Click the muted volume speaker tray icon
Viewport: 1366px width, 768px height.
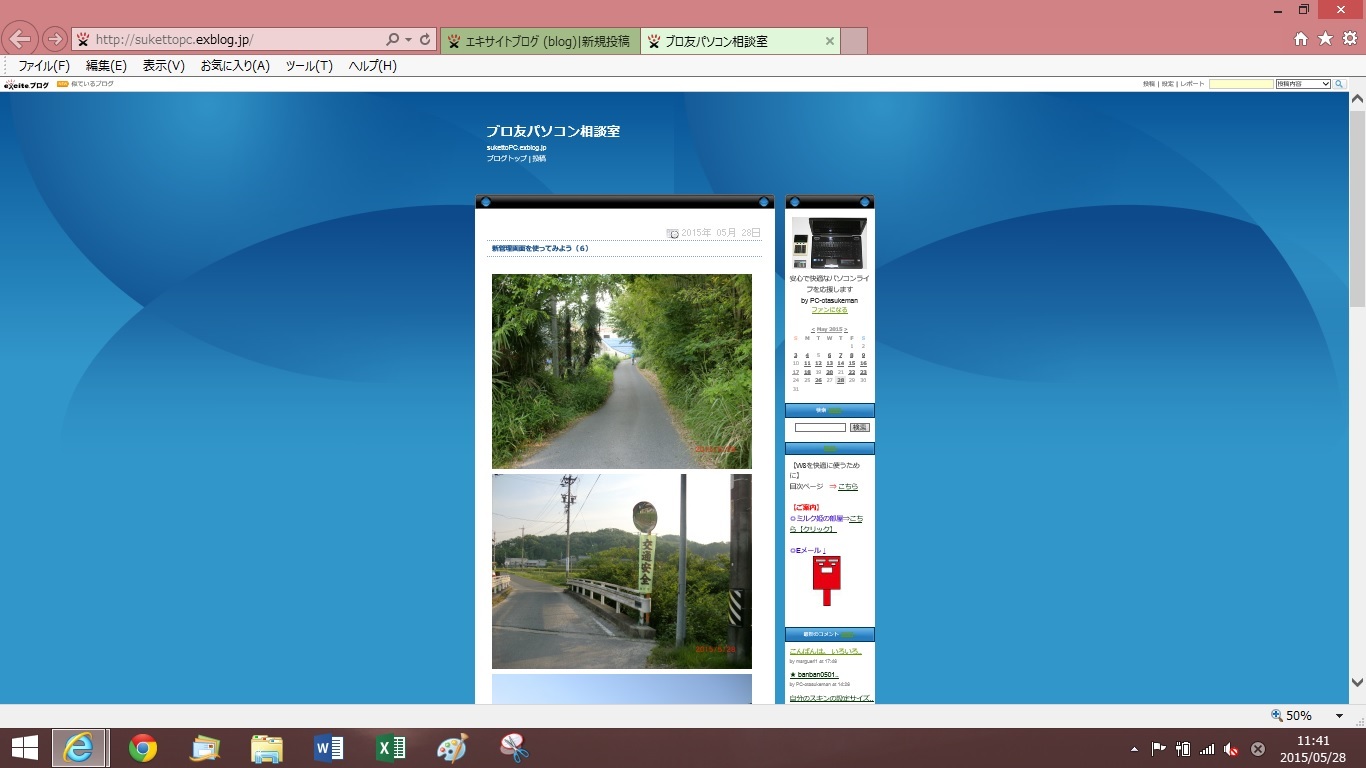[x=1232, y=748]
